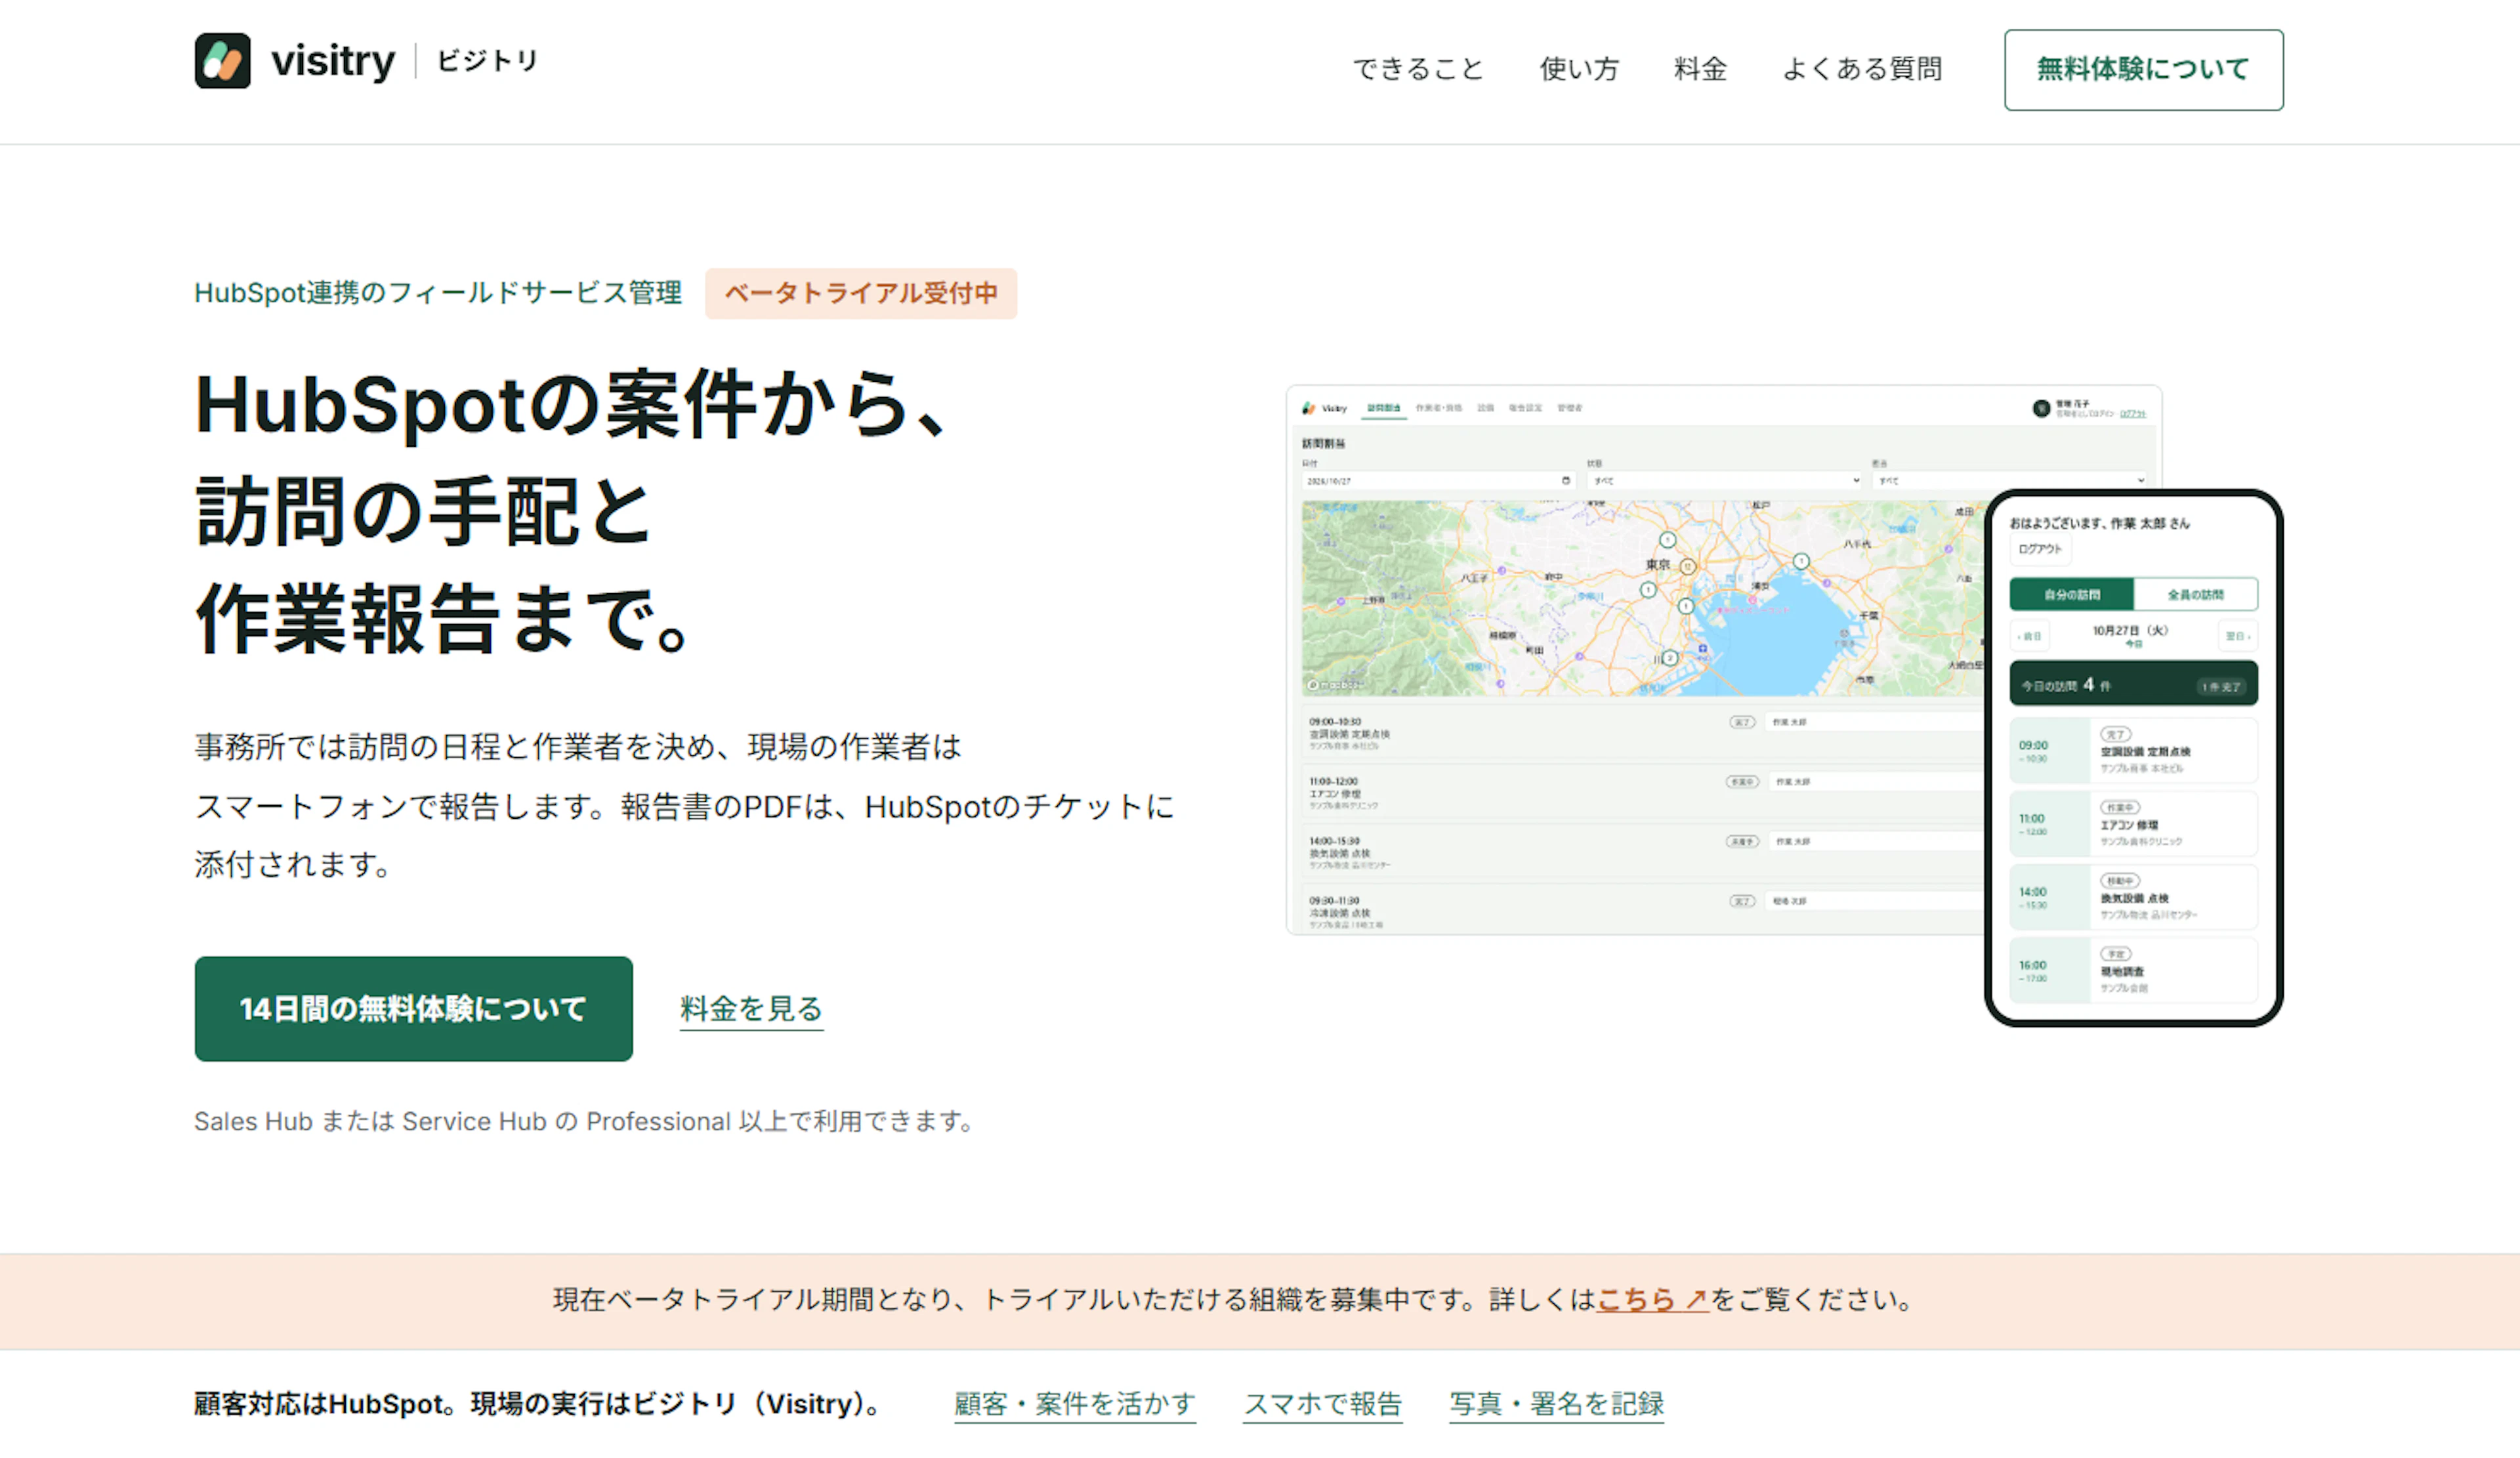Expand the 状態 dropdown in dashboard mockup
Viewport: 2520px width, 1458px height.
pos(1725,481)
